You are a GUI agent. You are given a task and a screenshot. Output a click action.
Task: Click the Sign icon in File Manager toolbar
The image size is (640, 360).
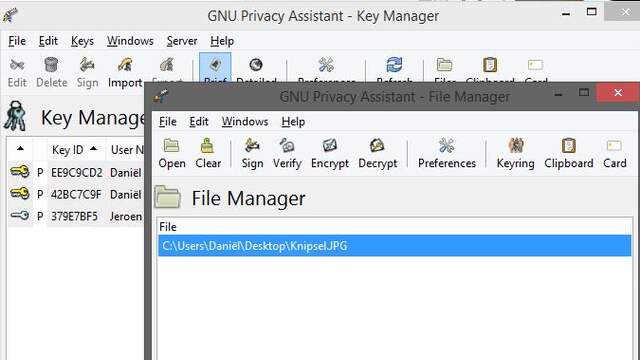pos(252,153)
